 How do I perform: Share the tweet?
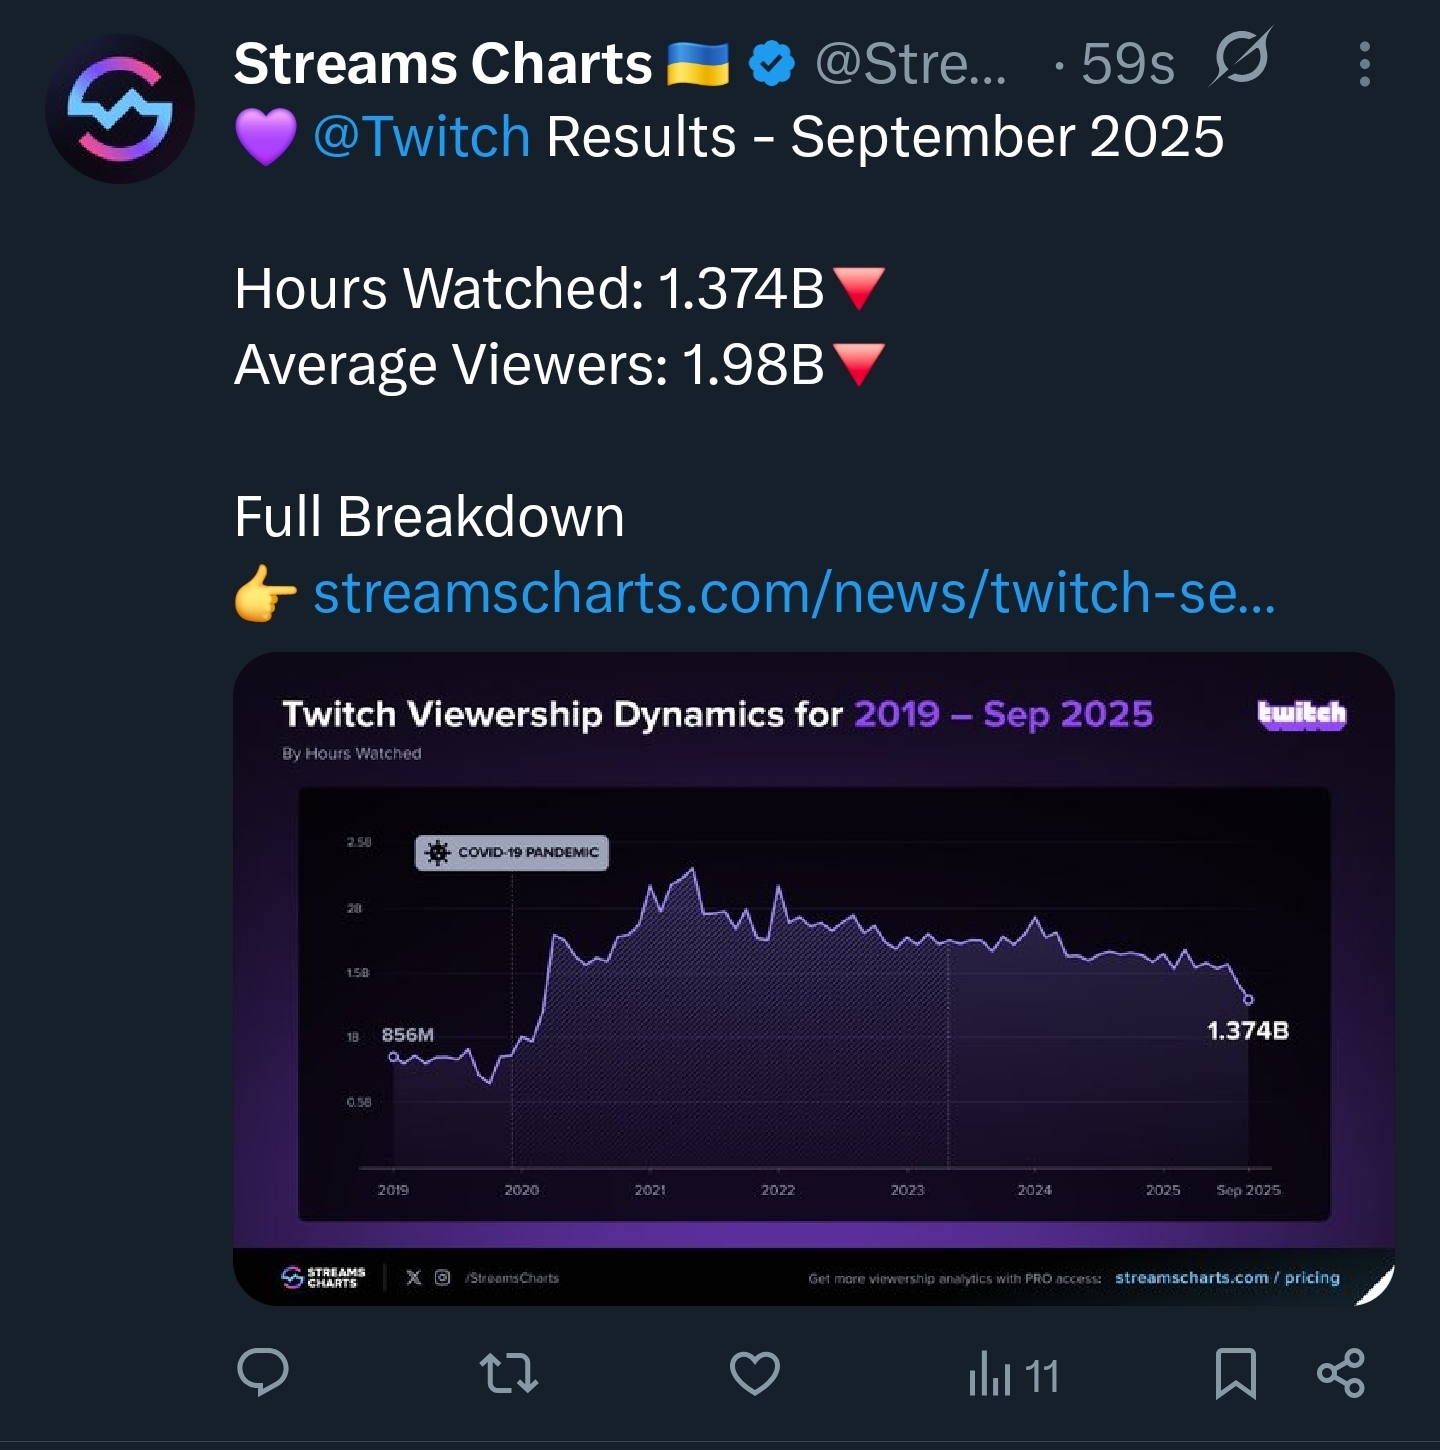1340,1373
